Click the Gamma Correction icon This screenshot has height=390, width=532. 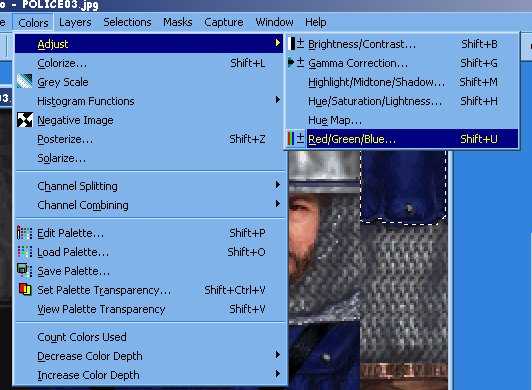click(x=296, y=62)
